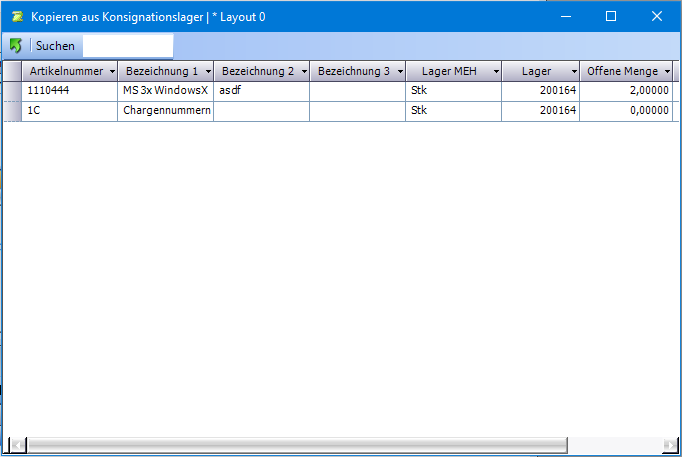This screenshot has height=457, width=682.
Task: Select the cell with article number 1110444
Action: pyautogui.click(x=70, y=91)
